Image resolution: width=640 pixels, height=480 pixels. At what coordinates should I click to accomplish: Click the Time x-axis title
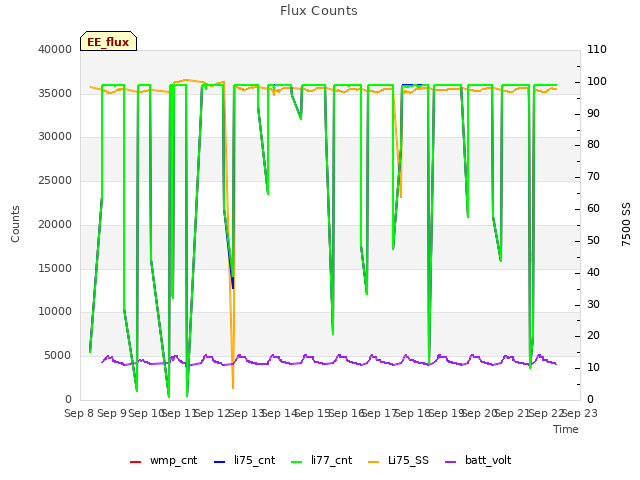point(566,429)
